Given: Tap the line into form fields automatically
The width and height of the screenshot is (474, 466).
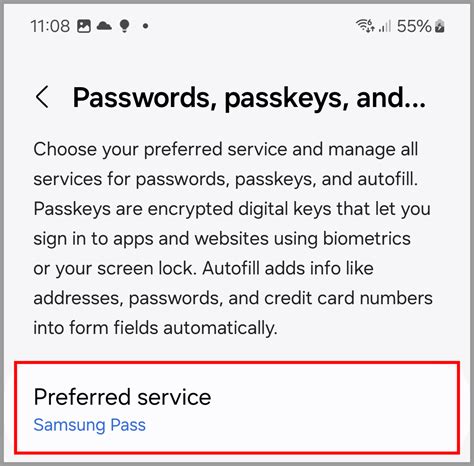Looking at the screenshot, I should pos(155,328).
